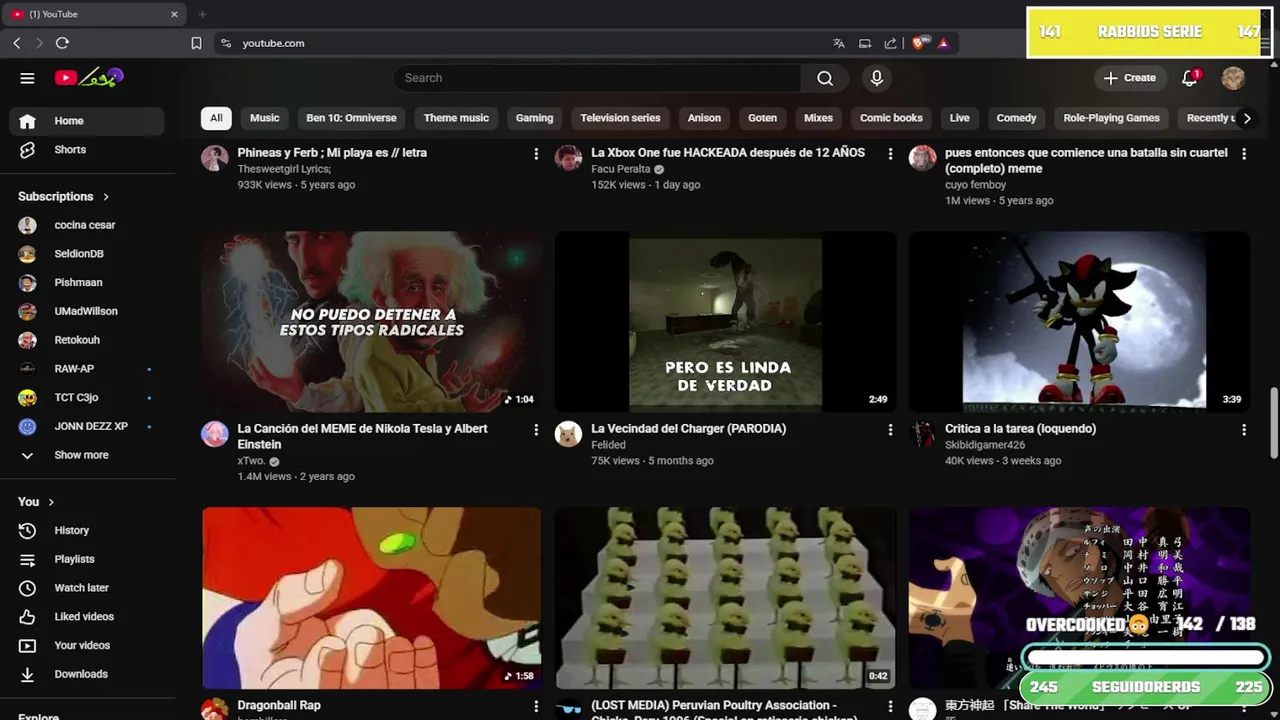Open cocina cesar subscription
Viewport: 1280px width, 720px height.
click(x=87, y=226)
